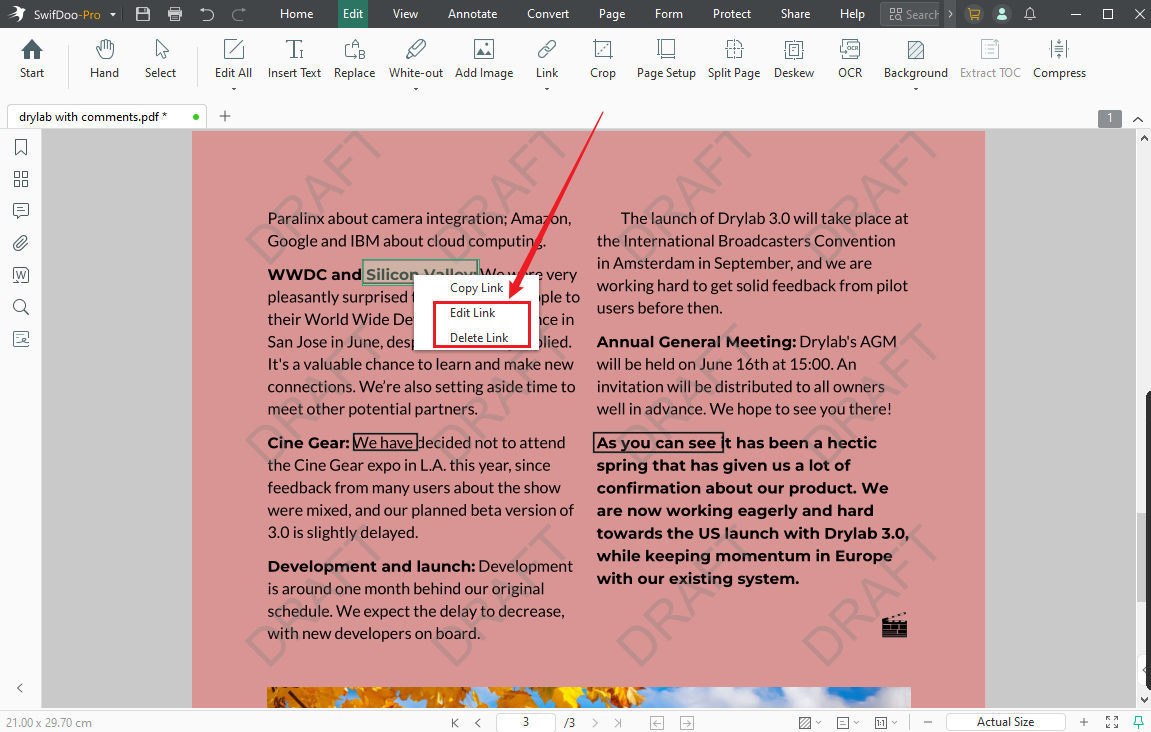The image size is (1151, 732).
Task: Click the page number input field
Action: point(526,722)
